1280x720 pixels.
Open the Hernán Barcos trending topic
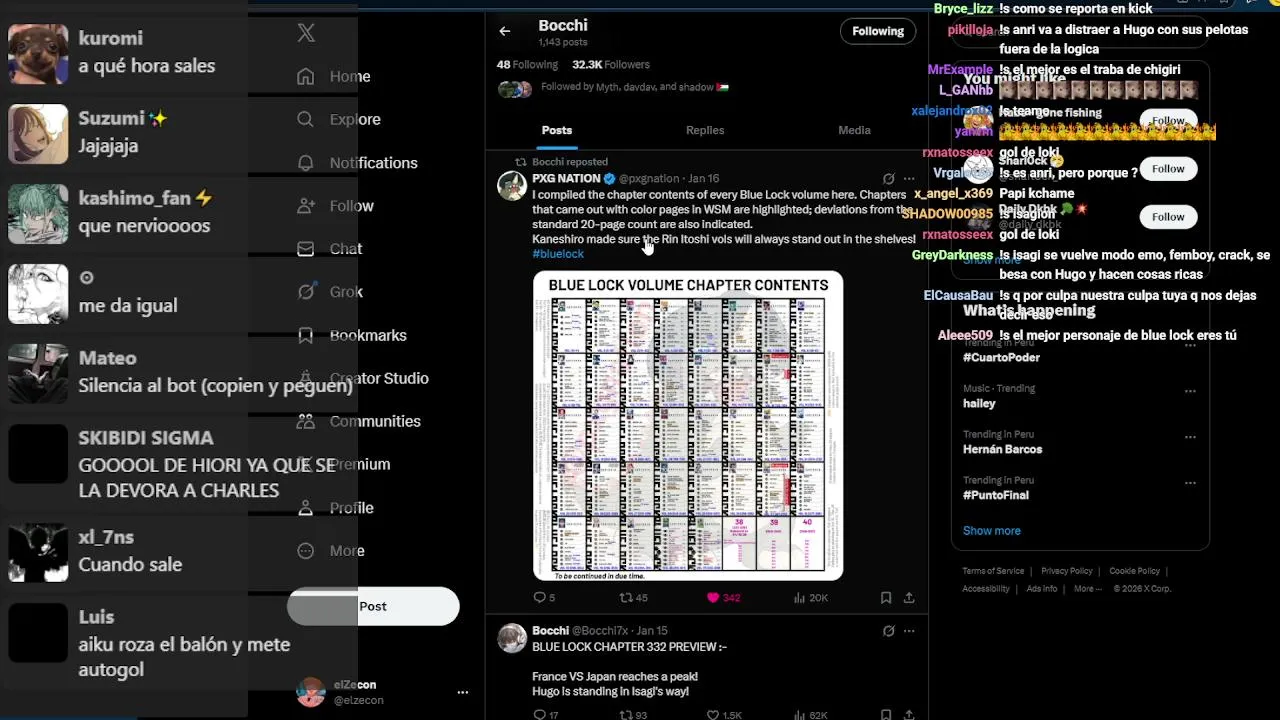[x=1002, y=449]
